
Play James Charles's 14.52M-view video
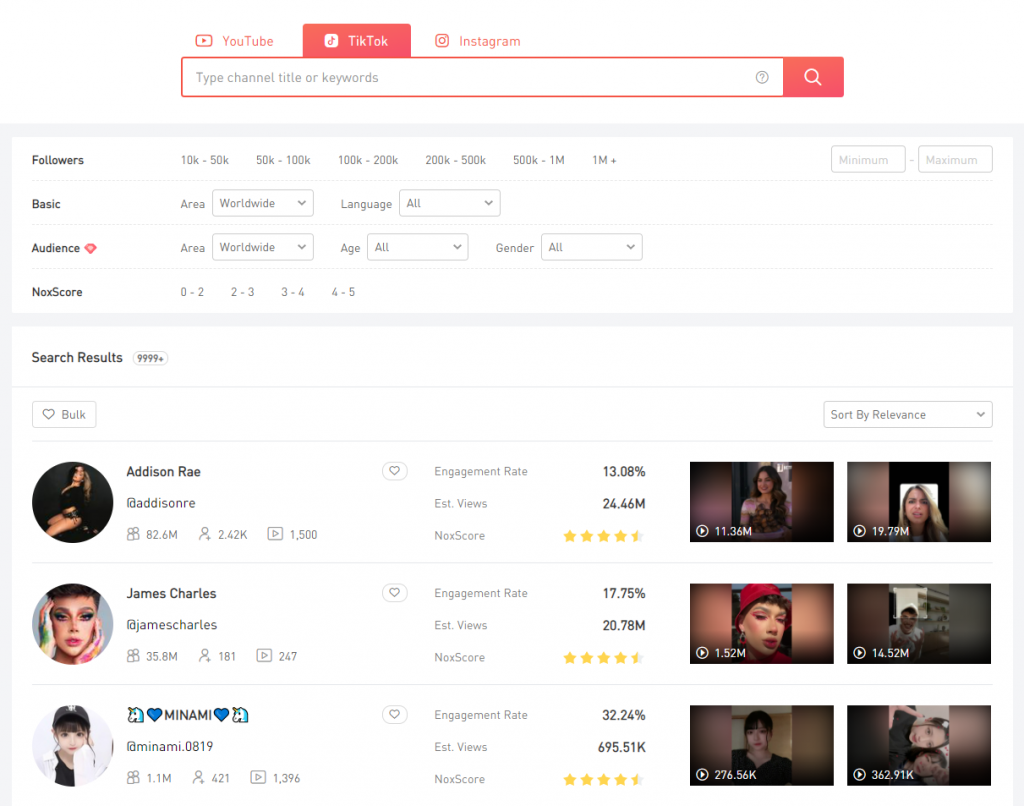pyautogui.click(x=919, y=624)
